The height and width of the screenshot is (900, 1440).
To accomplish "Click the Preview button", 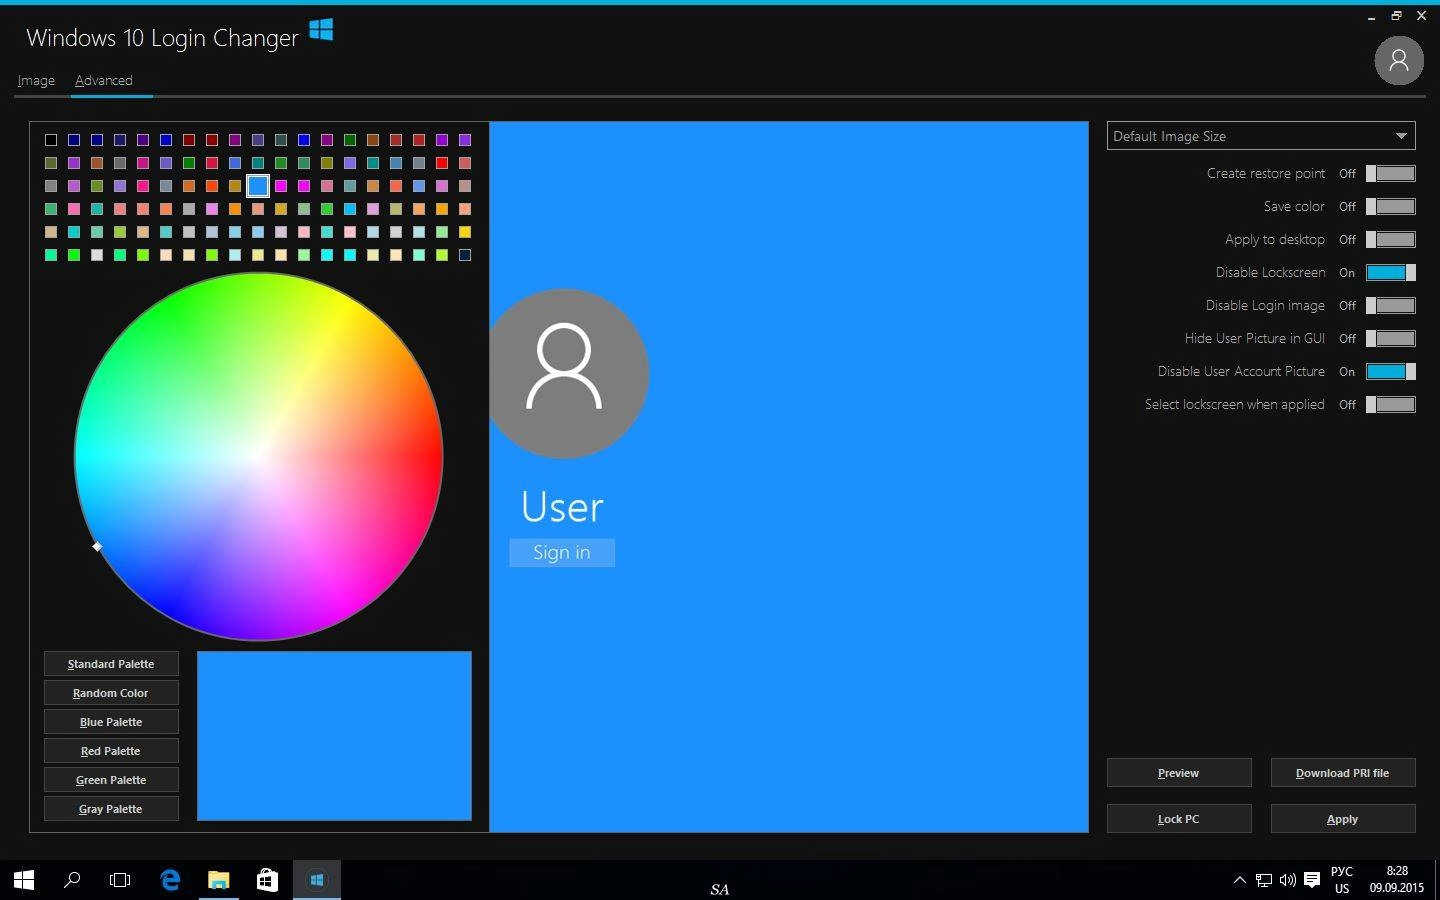I will click(x=1179, y=773).
